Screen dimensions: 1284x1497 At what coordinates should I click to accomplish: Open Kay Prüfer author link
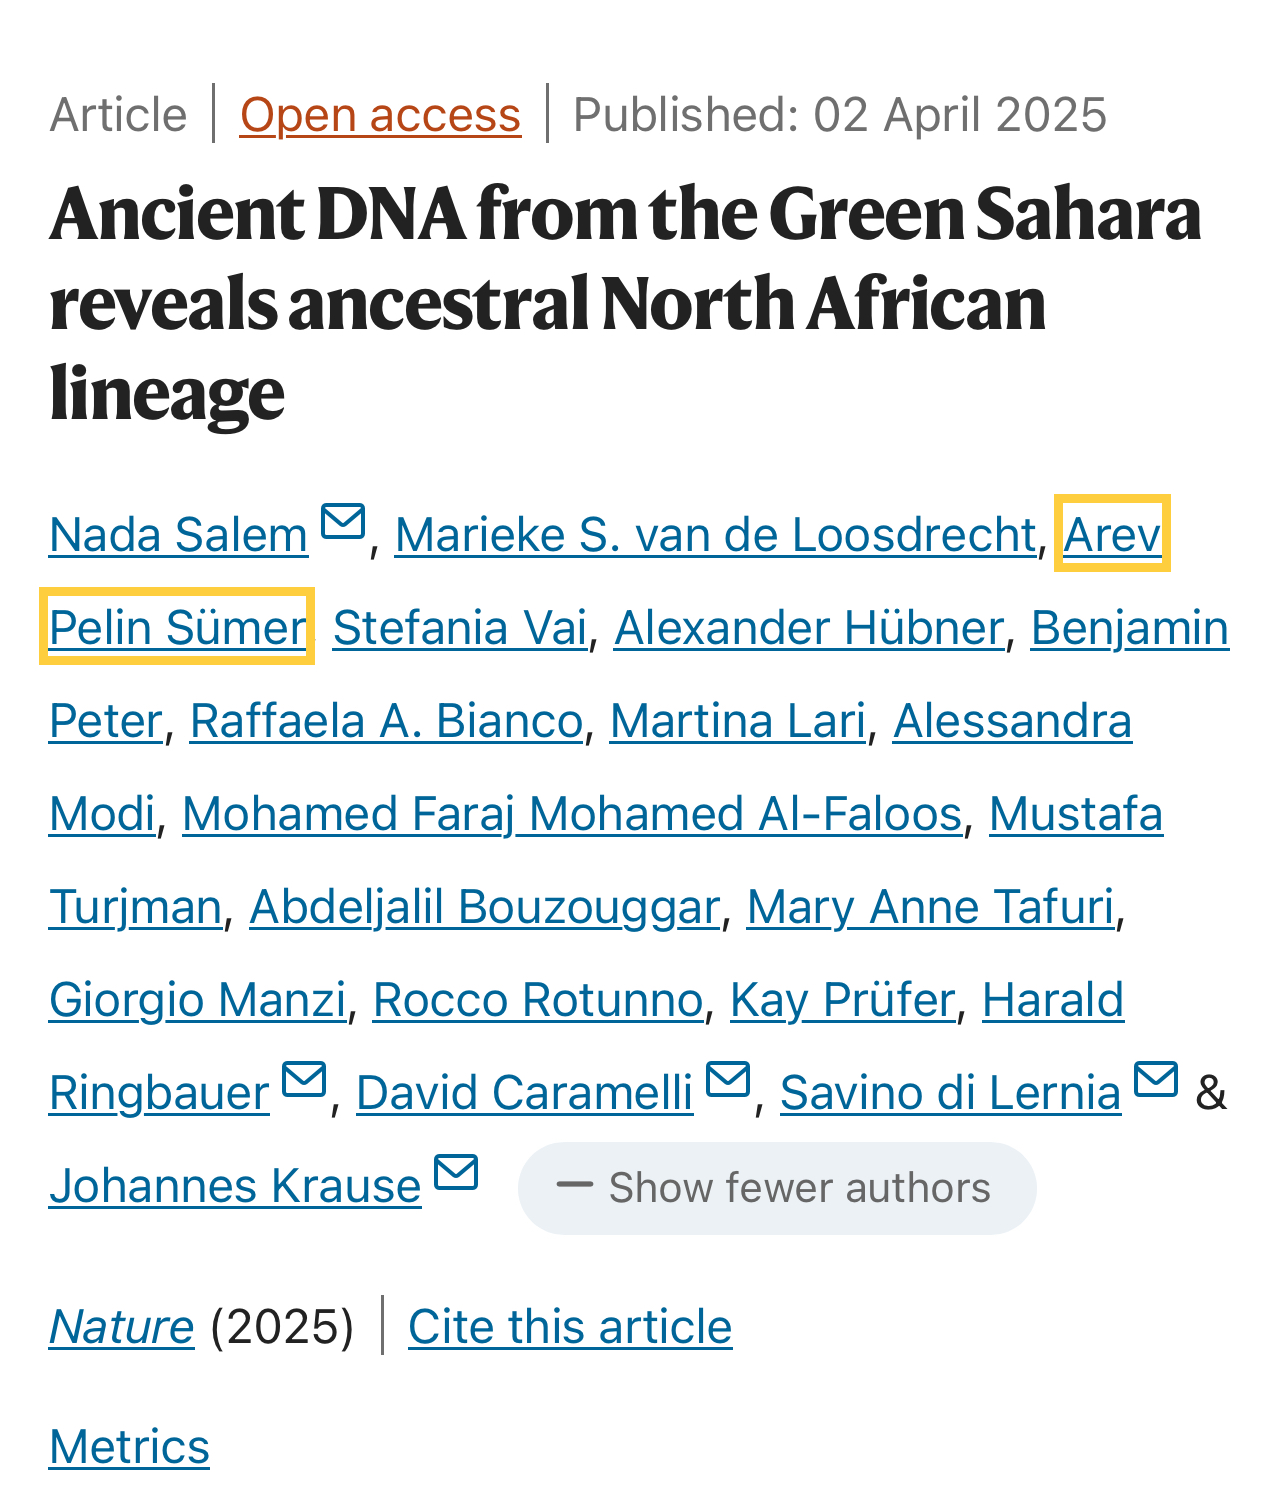842,1000
